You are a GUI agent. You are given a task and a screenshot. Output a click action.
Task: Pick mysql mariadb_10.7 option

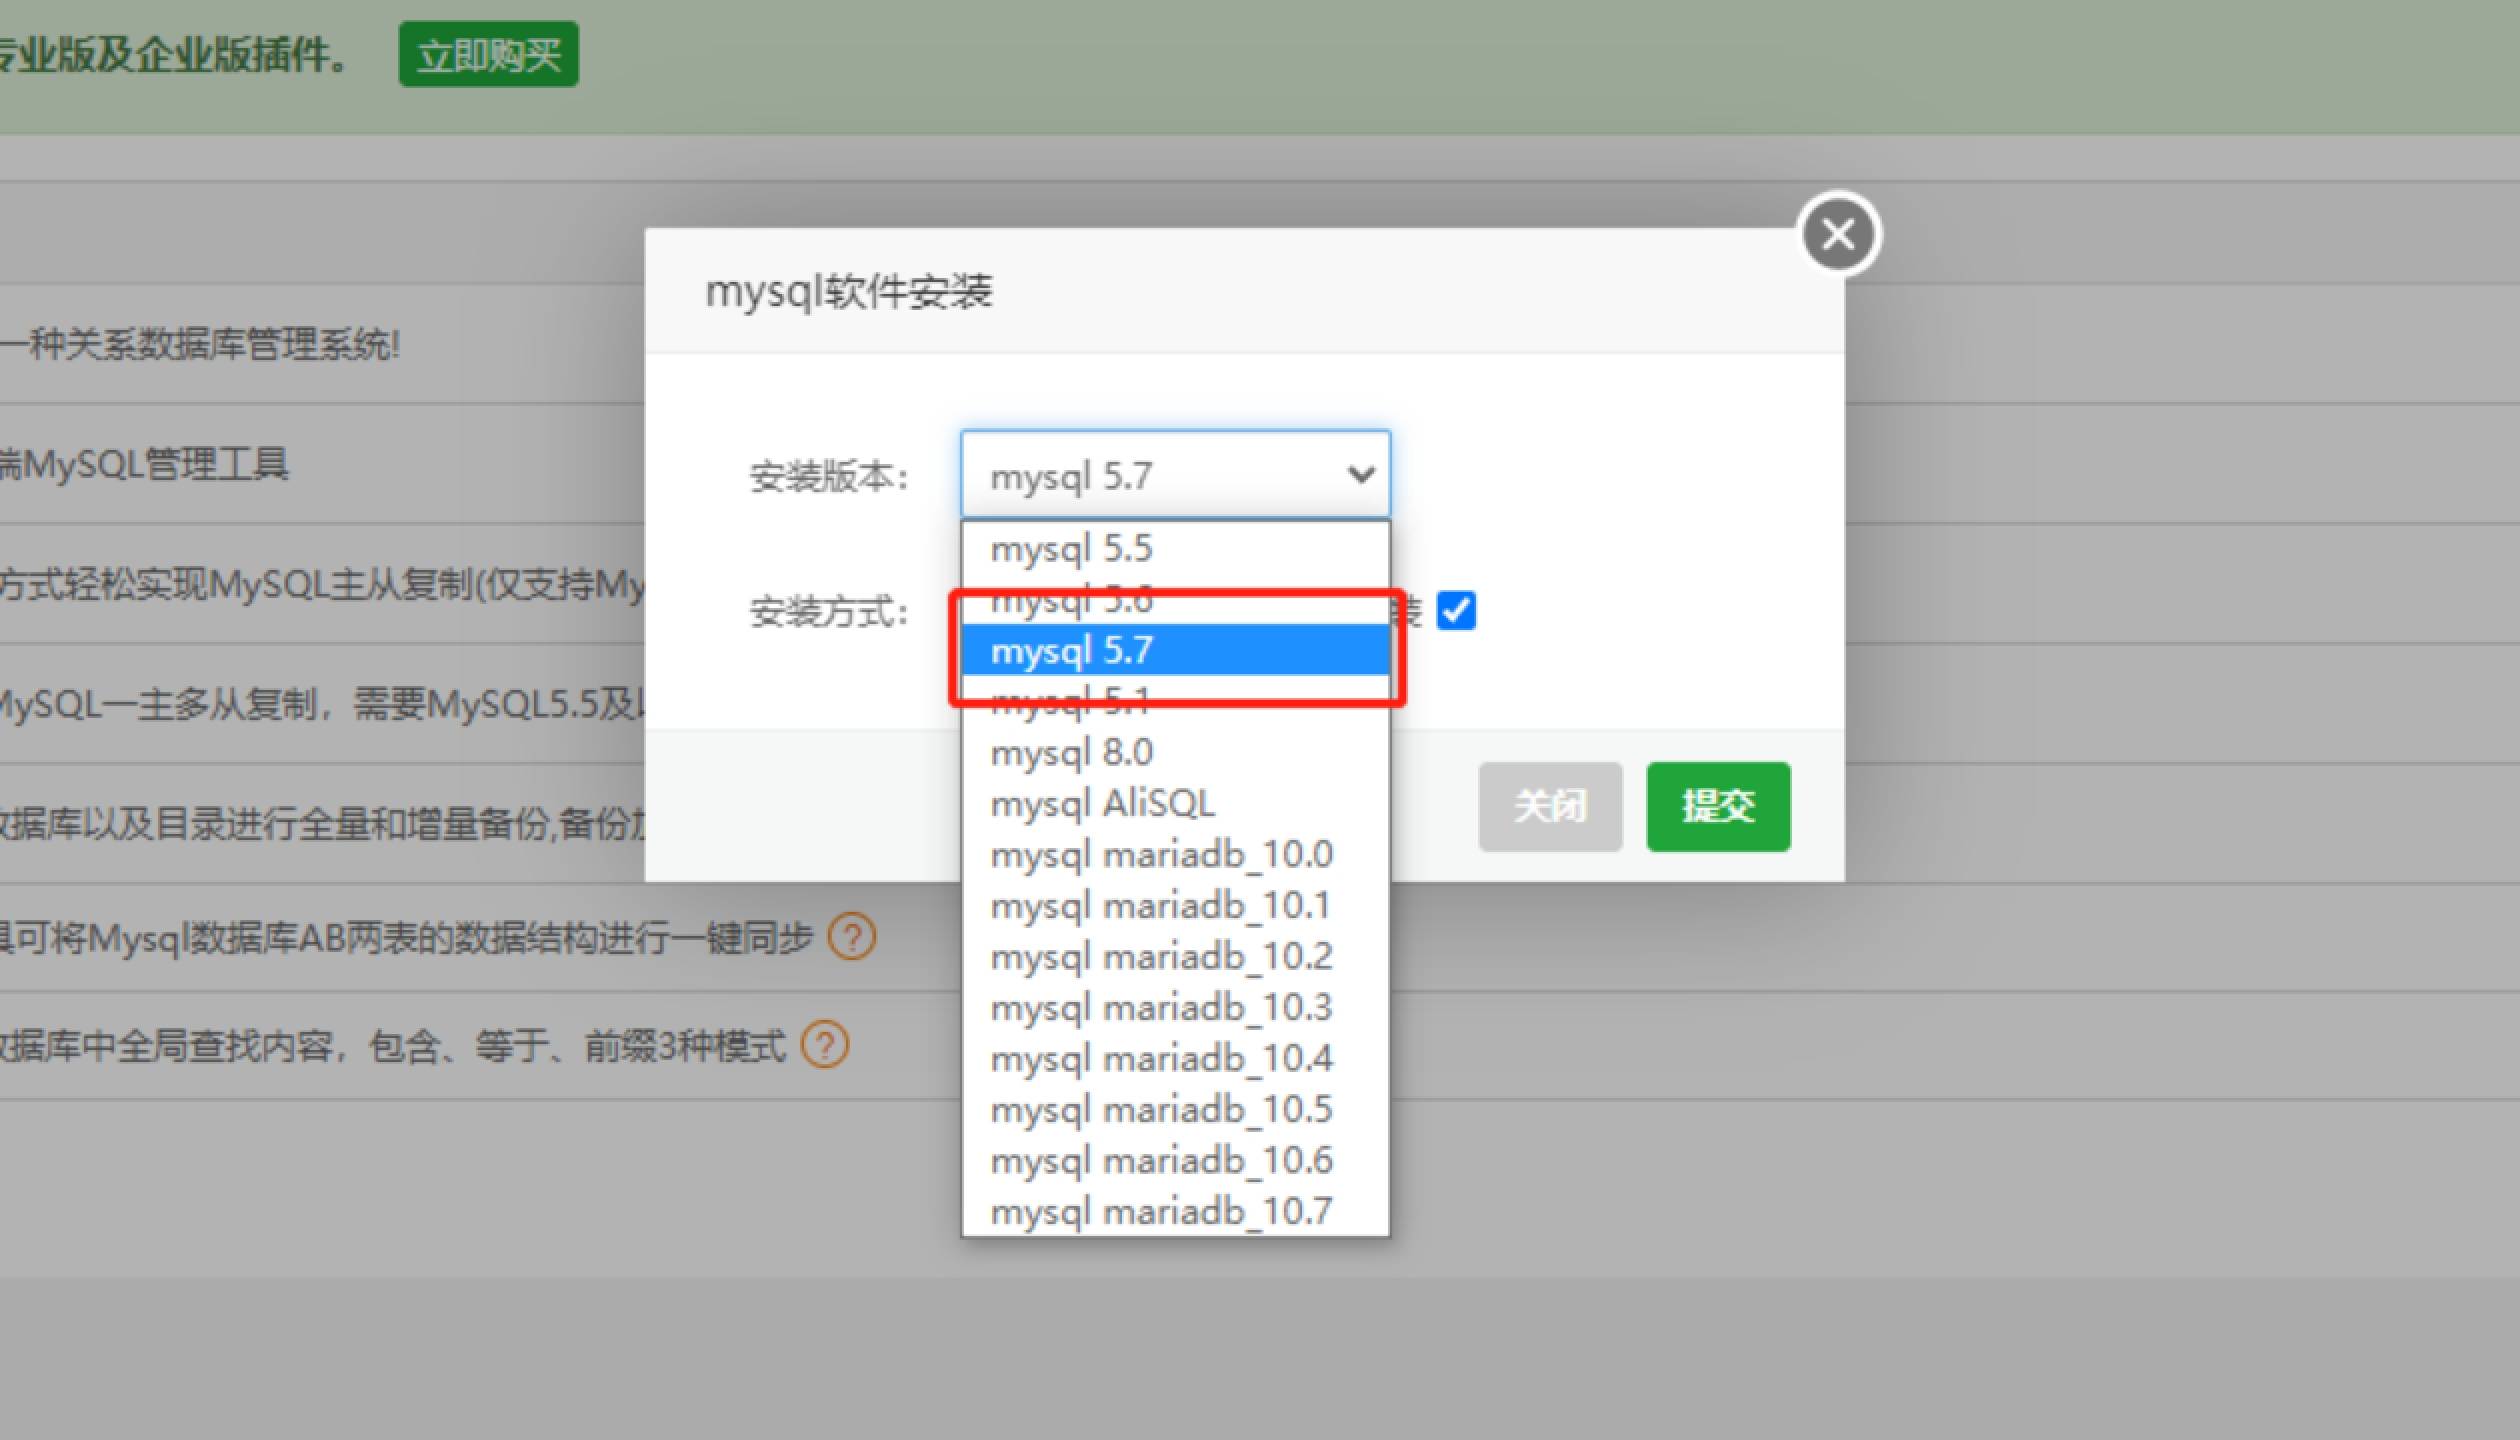coord(1175,1211)
